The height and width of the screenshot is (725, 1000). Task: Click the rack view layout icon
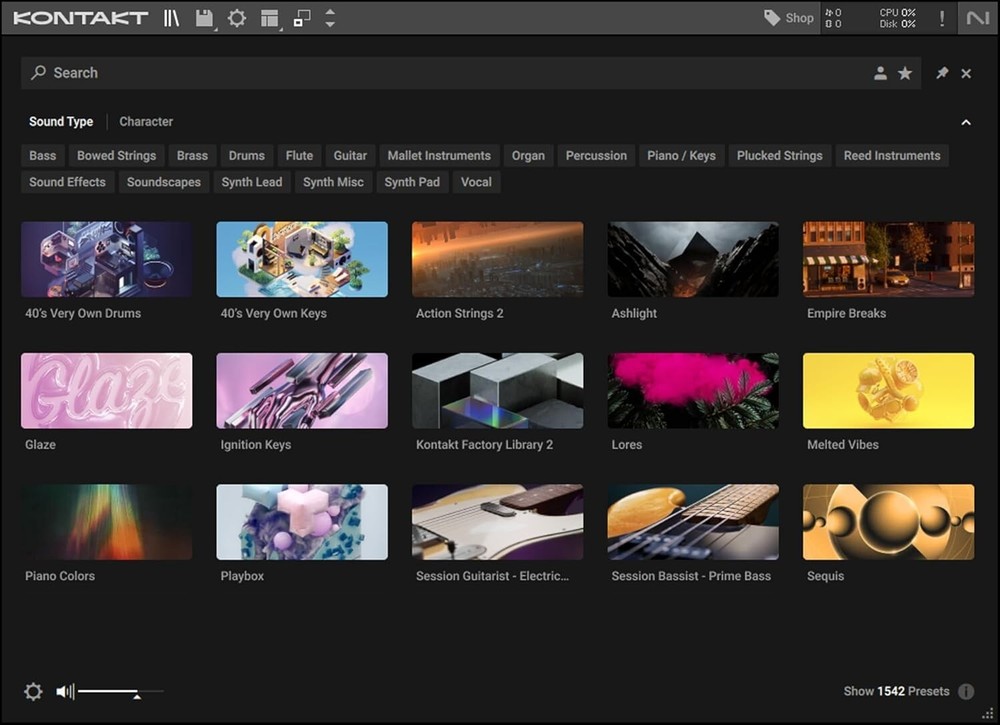point(269,18)
